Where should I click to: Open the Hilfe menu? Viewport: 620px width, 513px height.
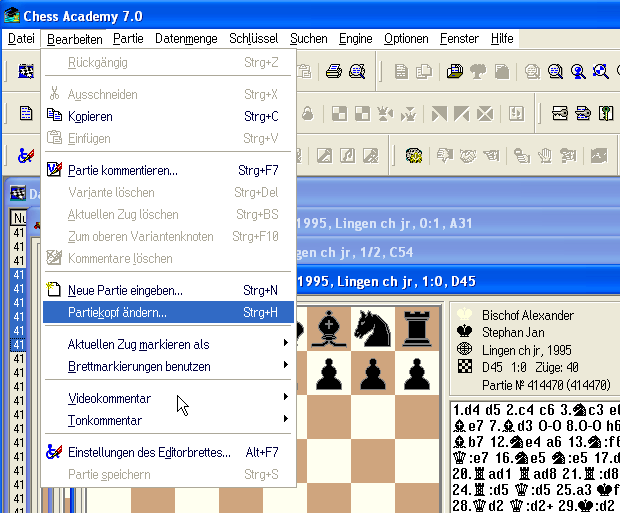[x=502, y=39]
